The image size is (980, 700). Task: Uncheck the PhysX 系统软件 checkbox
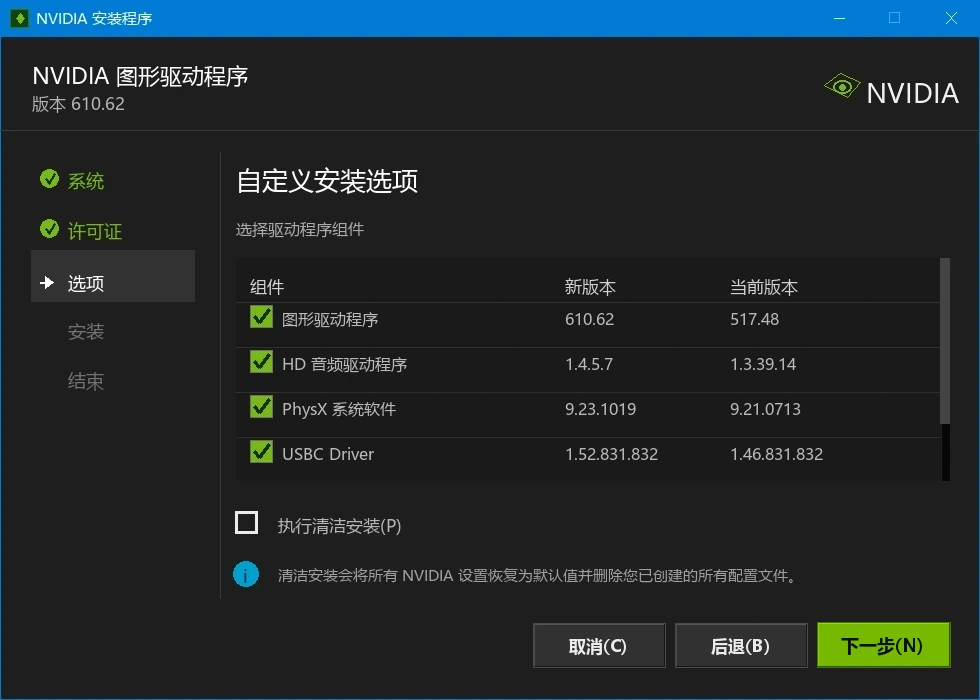click(x=261, y=408)
